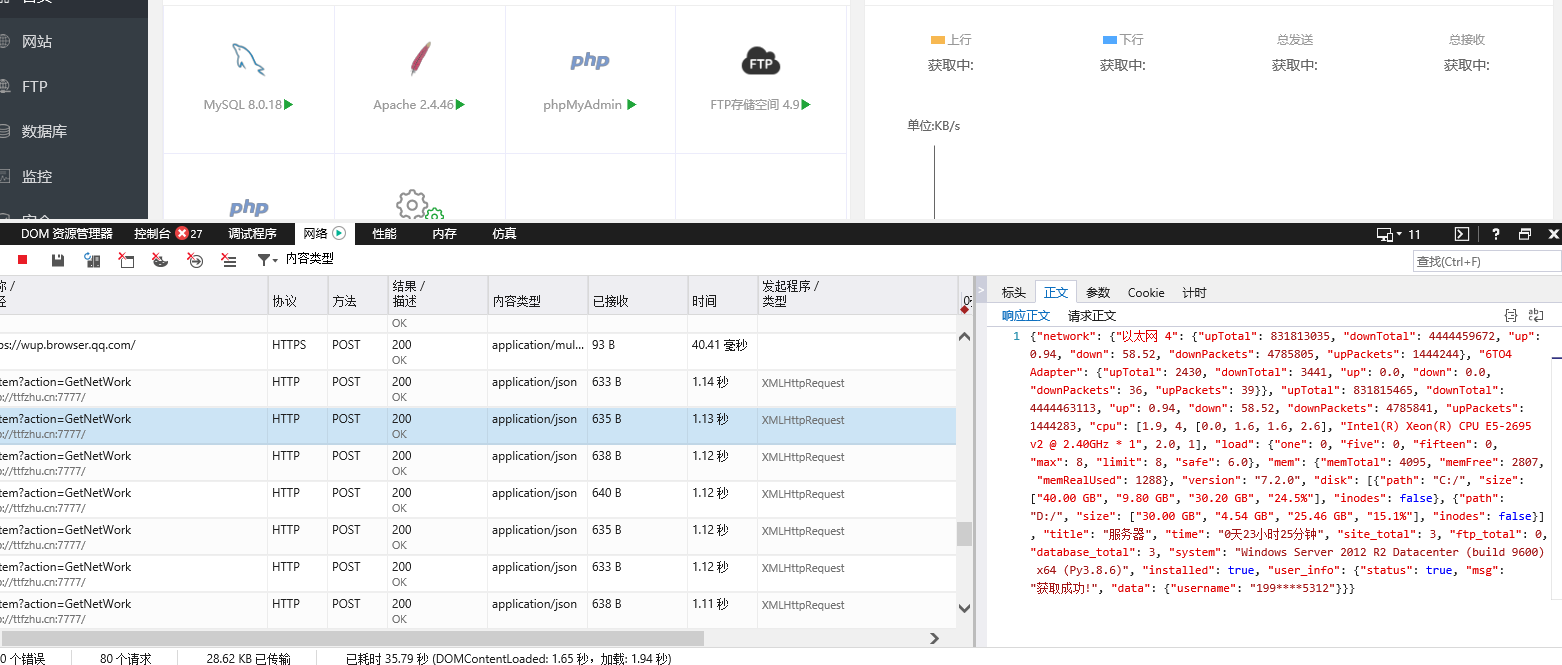Screen dimensions: 1562x665
Task: Sort by 时间 column header
Action: point(723,295)
